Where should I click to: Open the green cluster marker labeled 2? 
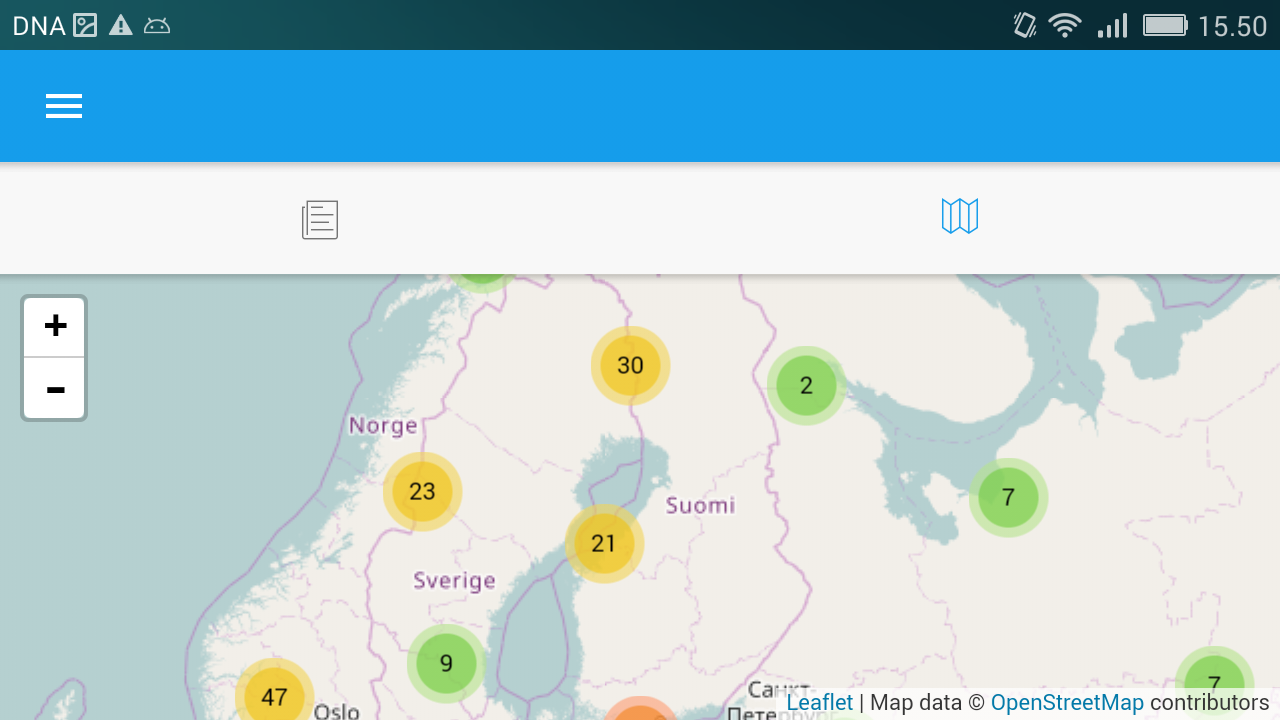(x=806, y=385)
